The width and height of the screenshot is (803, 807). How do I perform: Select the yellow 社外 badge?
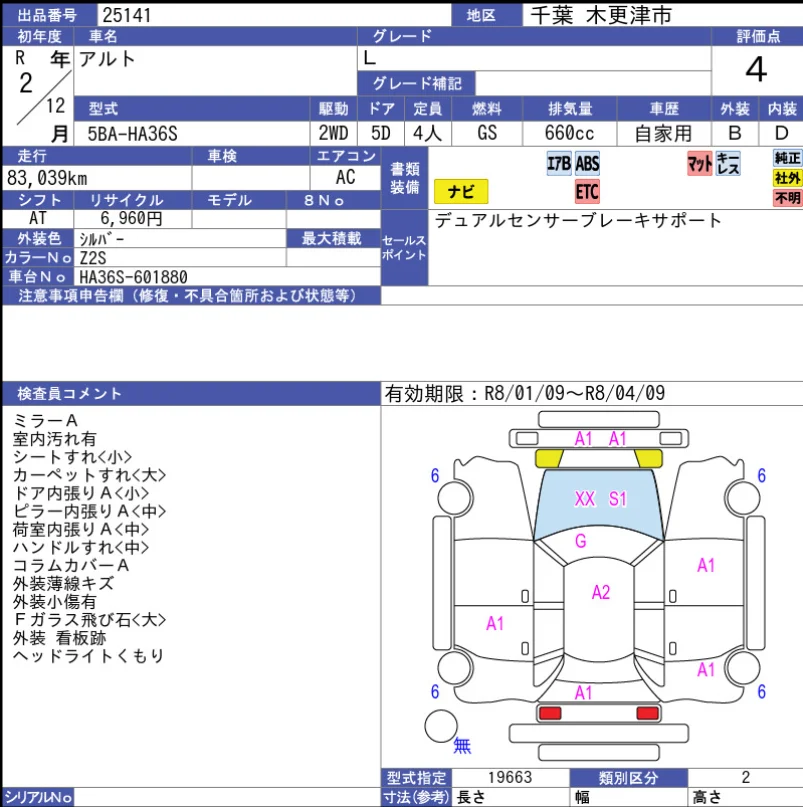tap(788, 178)
